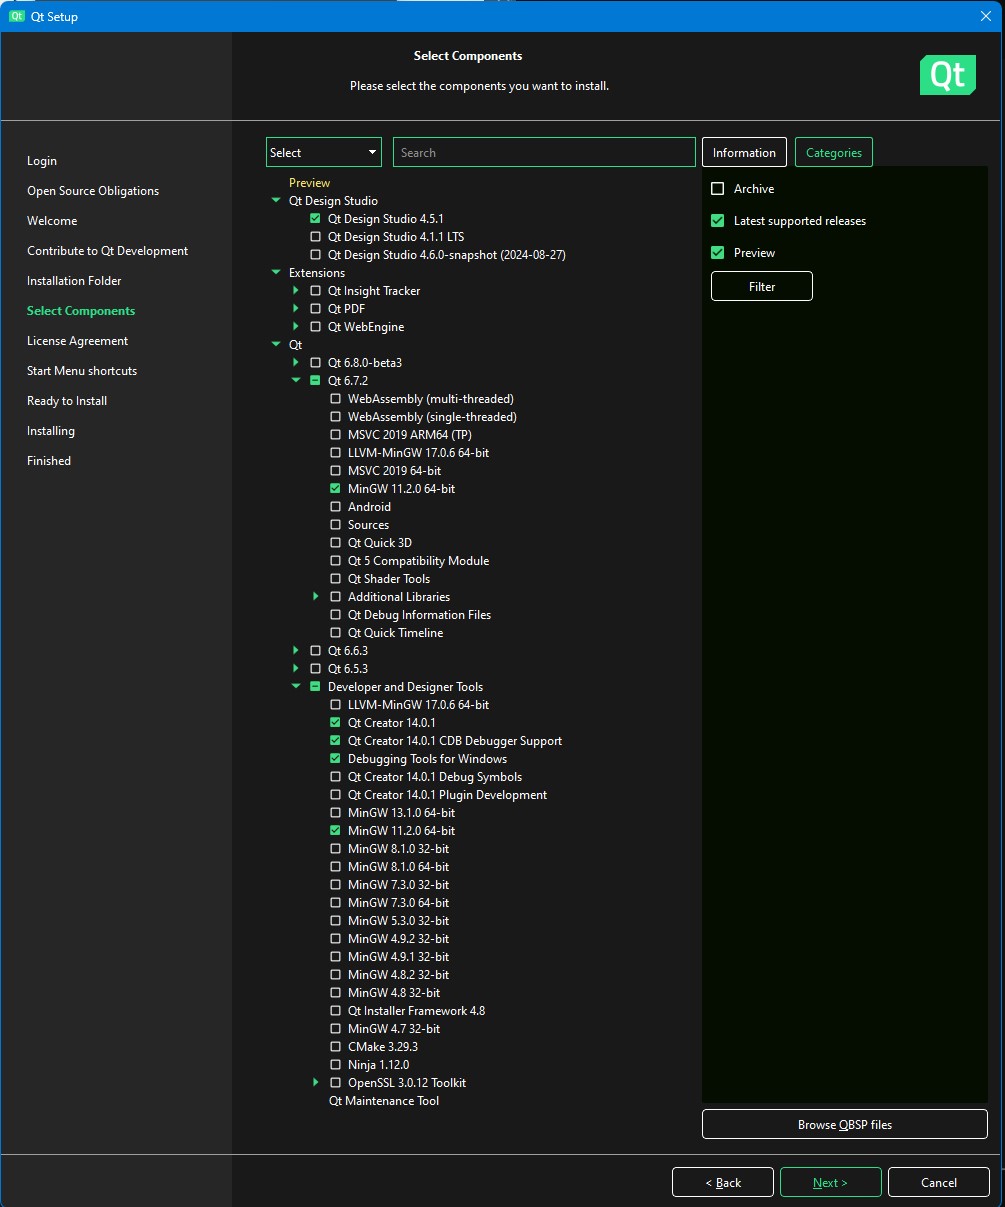Uncheck Debugging Tools for Windows
Viewport: 1005px width, 1207px height.
[x=336, y=759]
